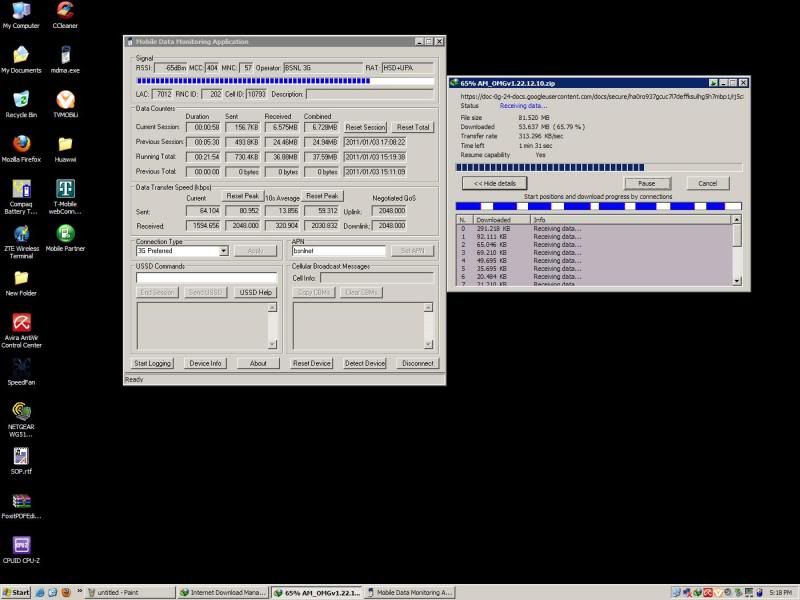Click Detect Device button
800x600 pixels.
coord(364,363)
